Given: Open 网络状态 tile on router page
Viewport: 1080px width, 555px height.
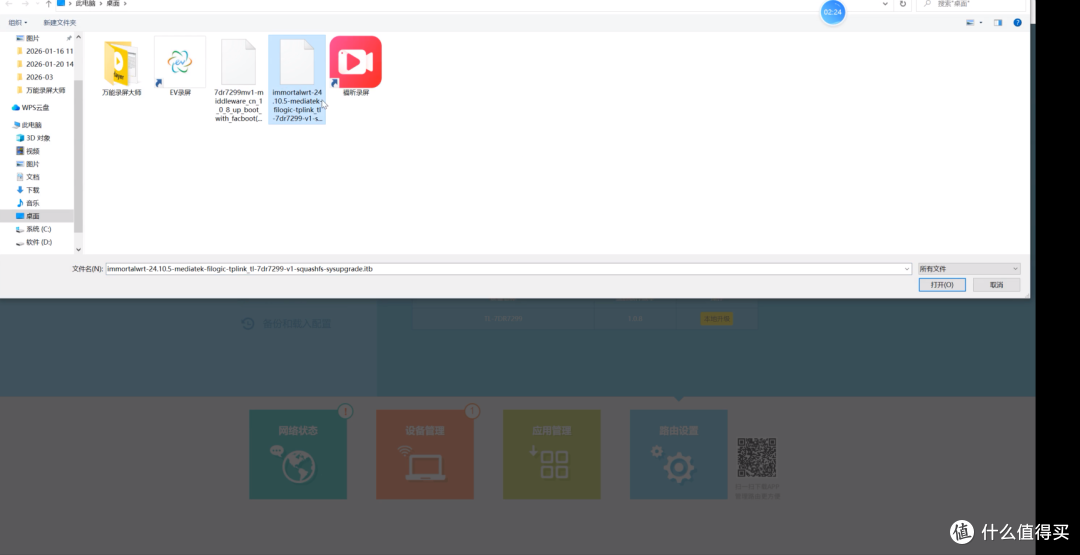Looking at the screenshot, I should tap(298, 454).
